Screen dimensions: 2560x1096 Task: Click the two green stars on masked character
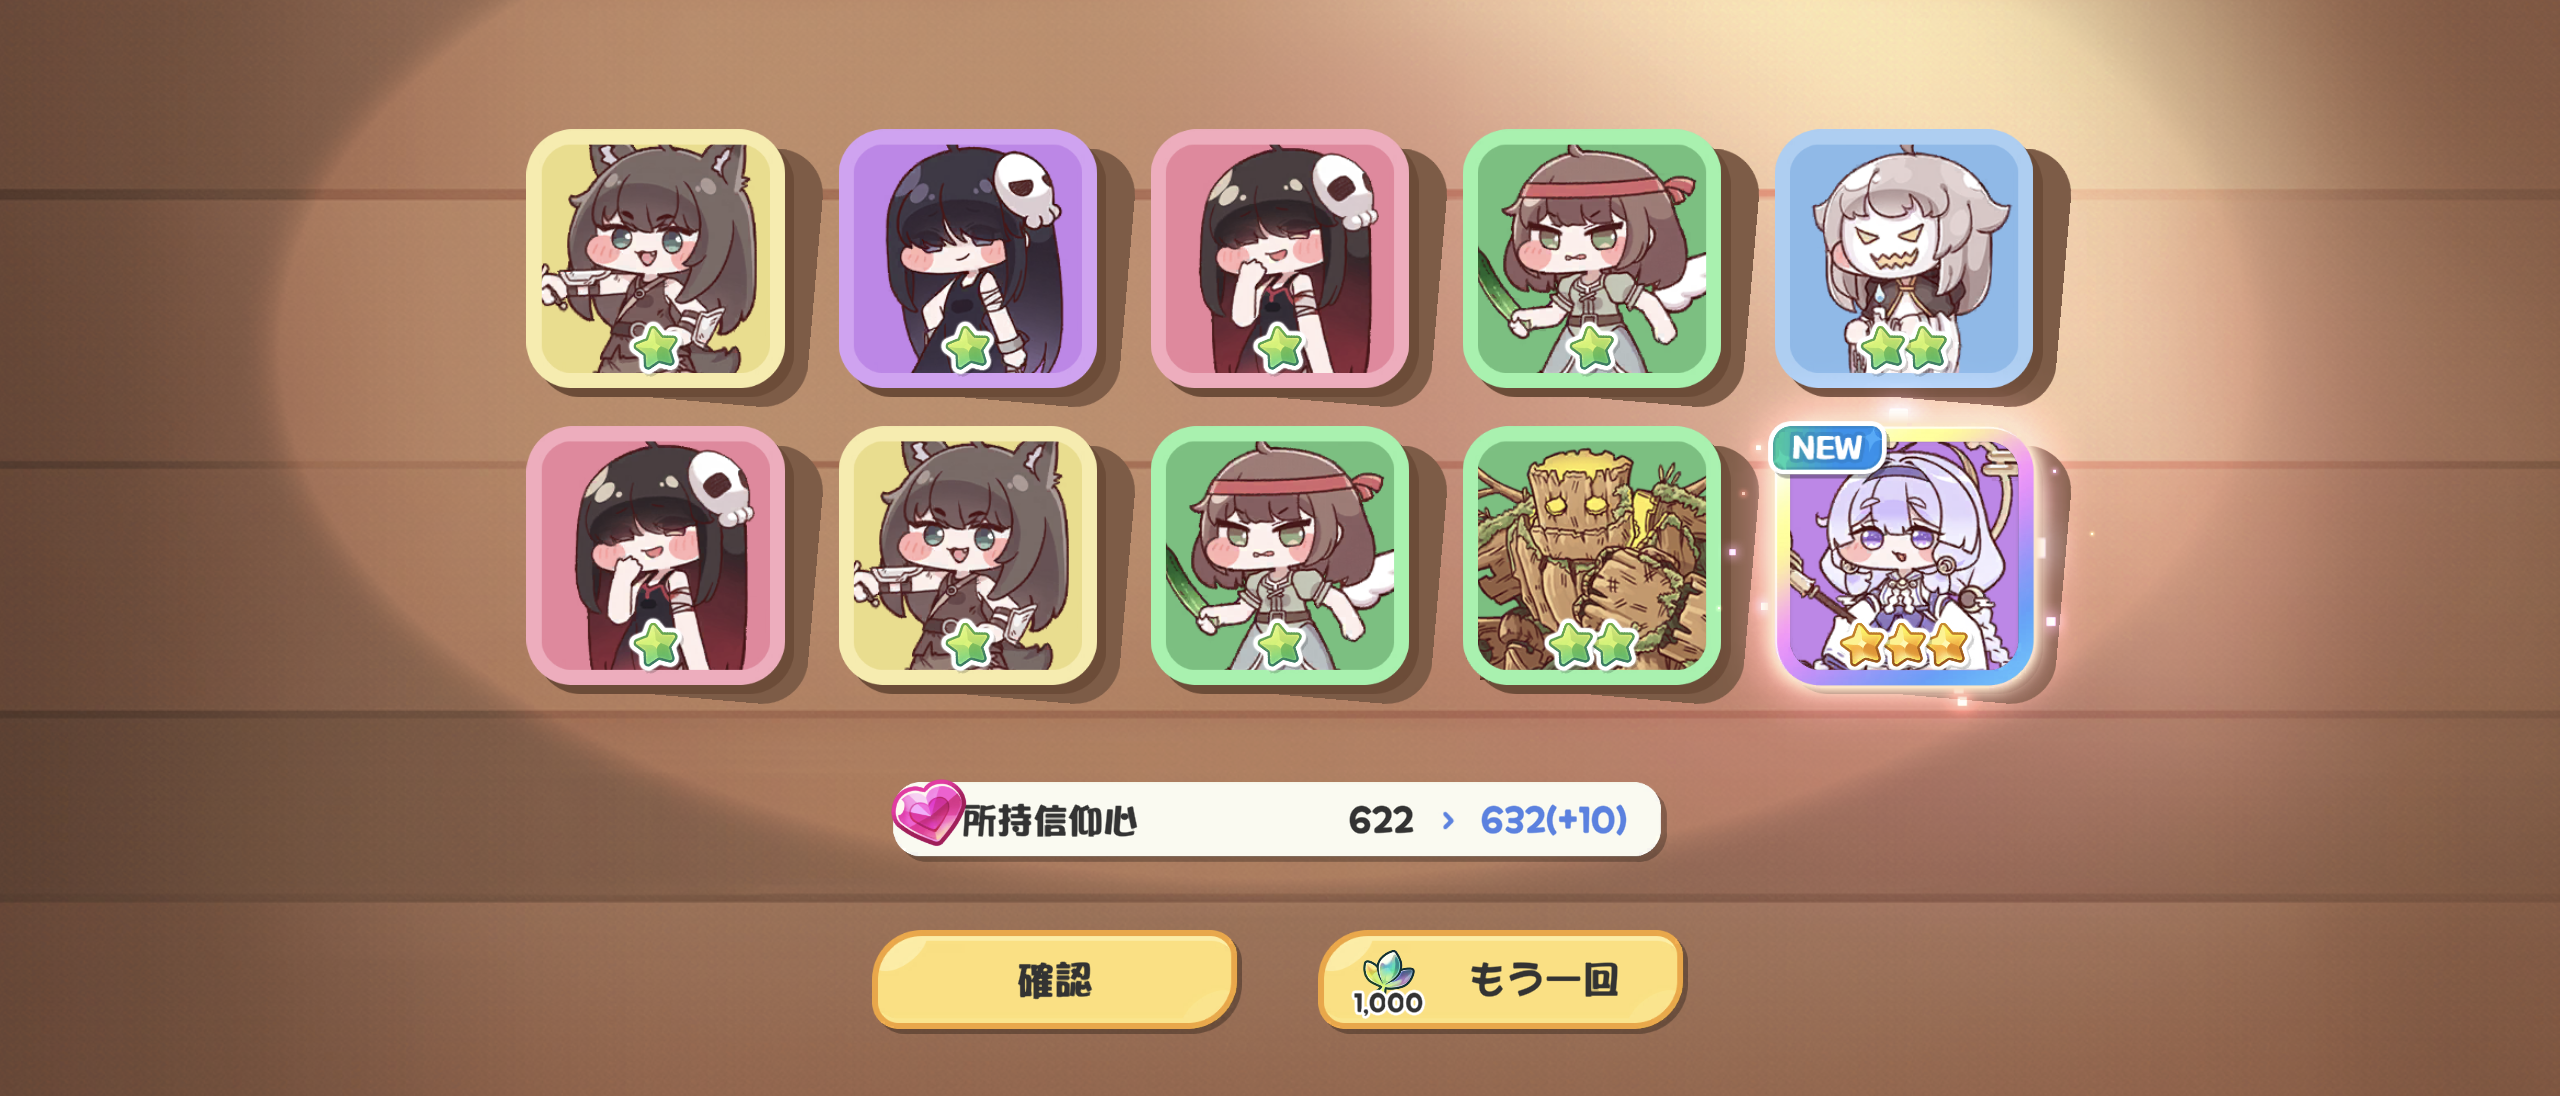pos(1904,347)
